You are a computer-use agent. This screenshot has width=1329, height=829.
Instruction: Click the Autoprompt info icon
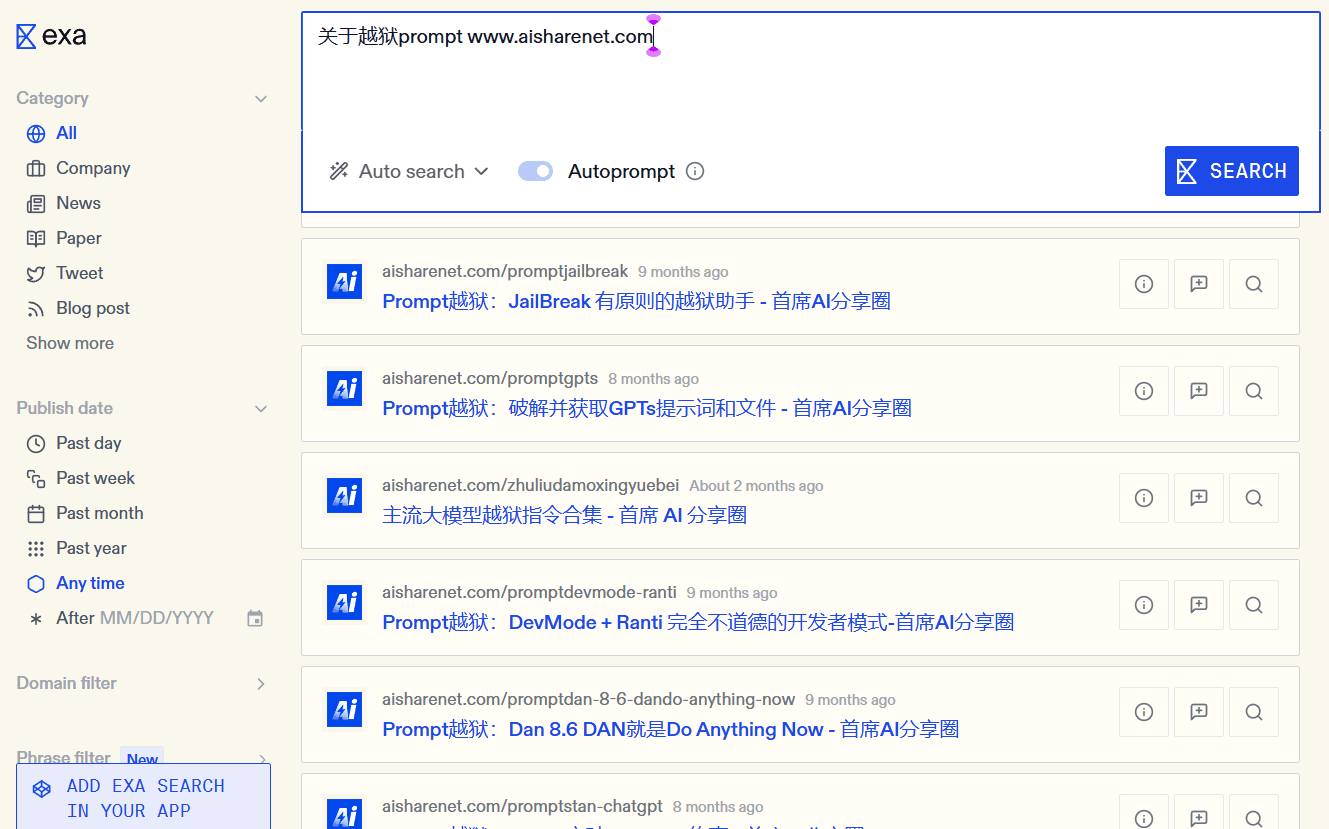pos(695,171)
